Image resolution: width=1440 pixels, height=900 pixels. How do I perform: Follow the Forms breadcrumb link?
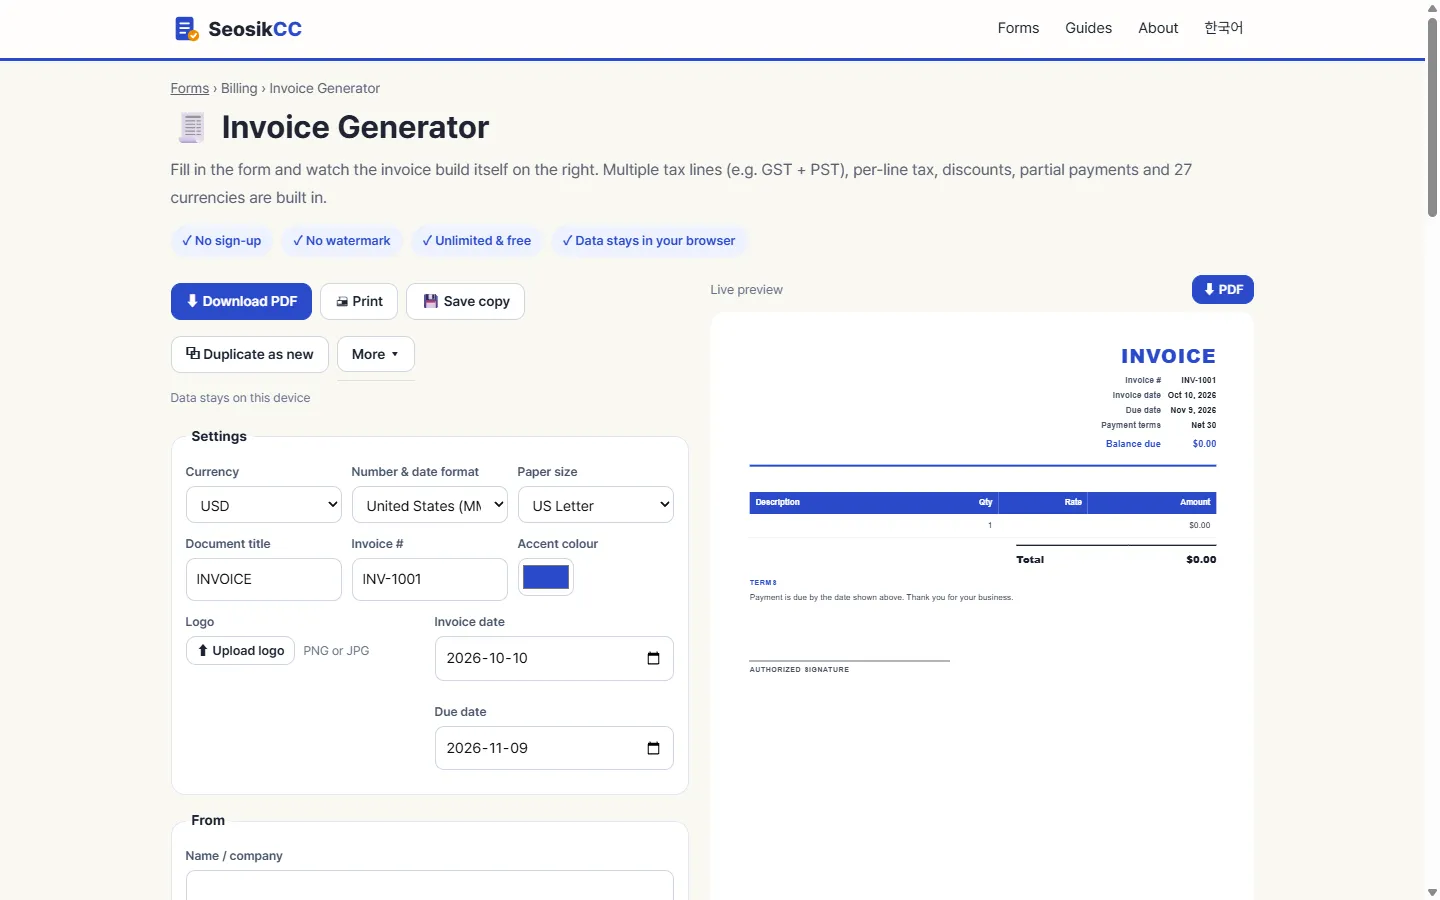click(190, 88)
